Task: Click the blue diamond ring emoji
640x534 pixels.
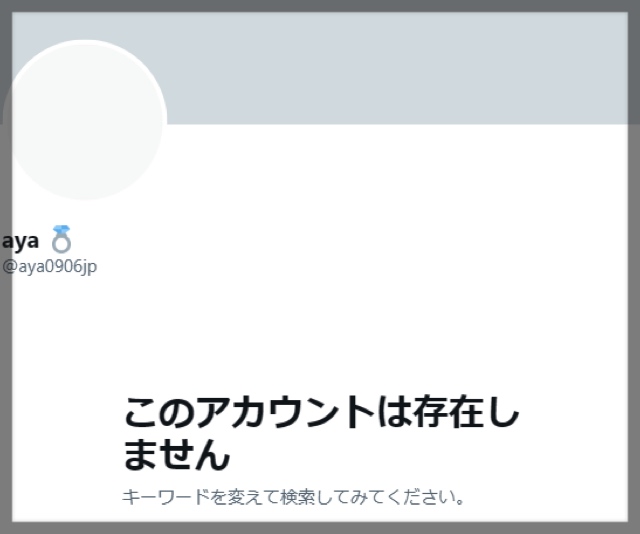Action: click(62, 239)
